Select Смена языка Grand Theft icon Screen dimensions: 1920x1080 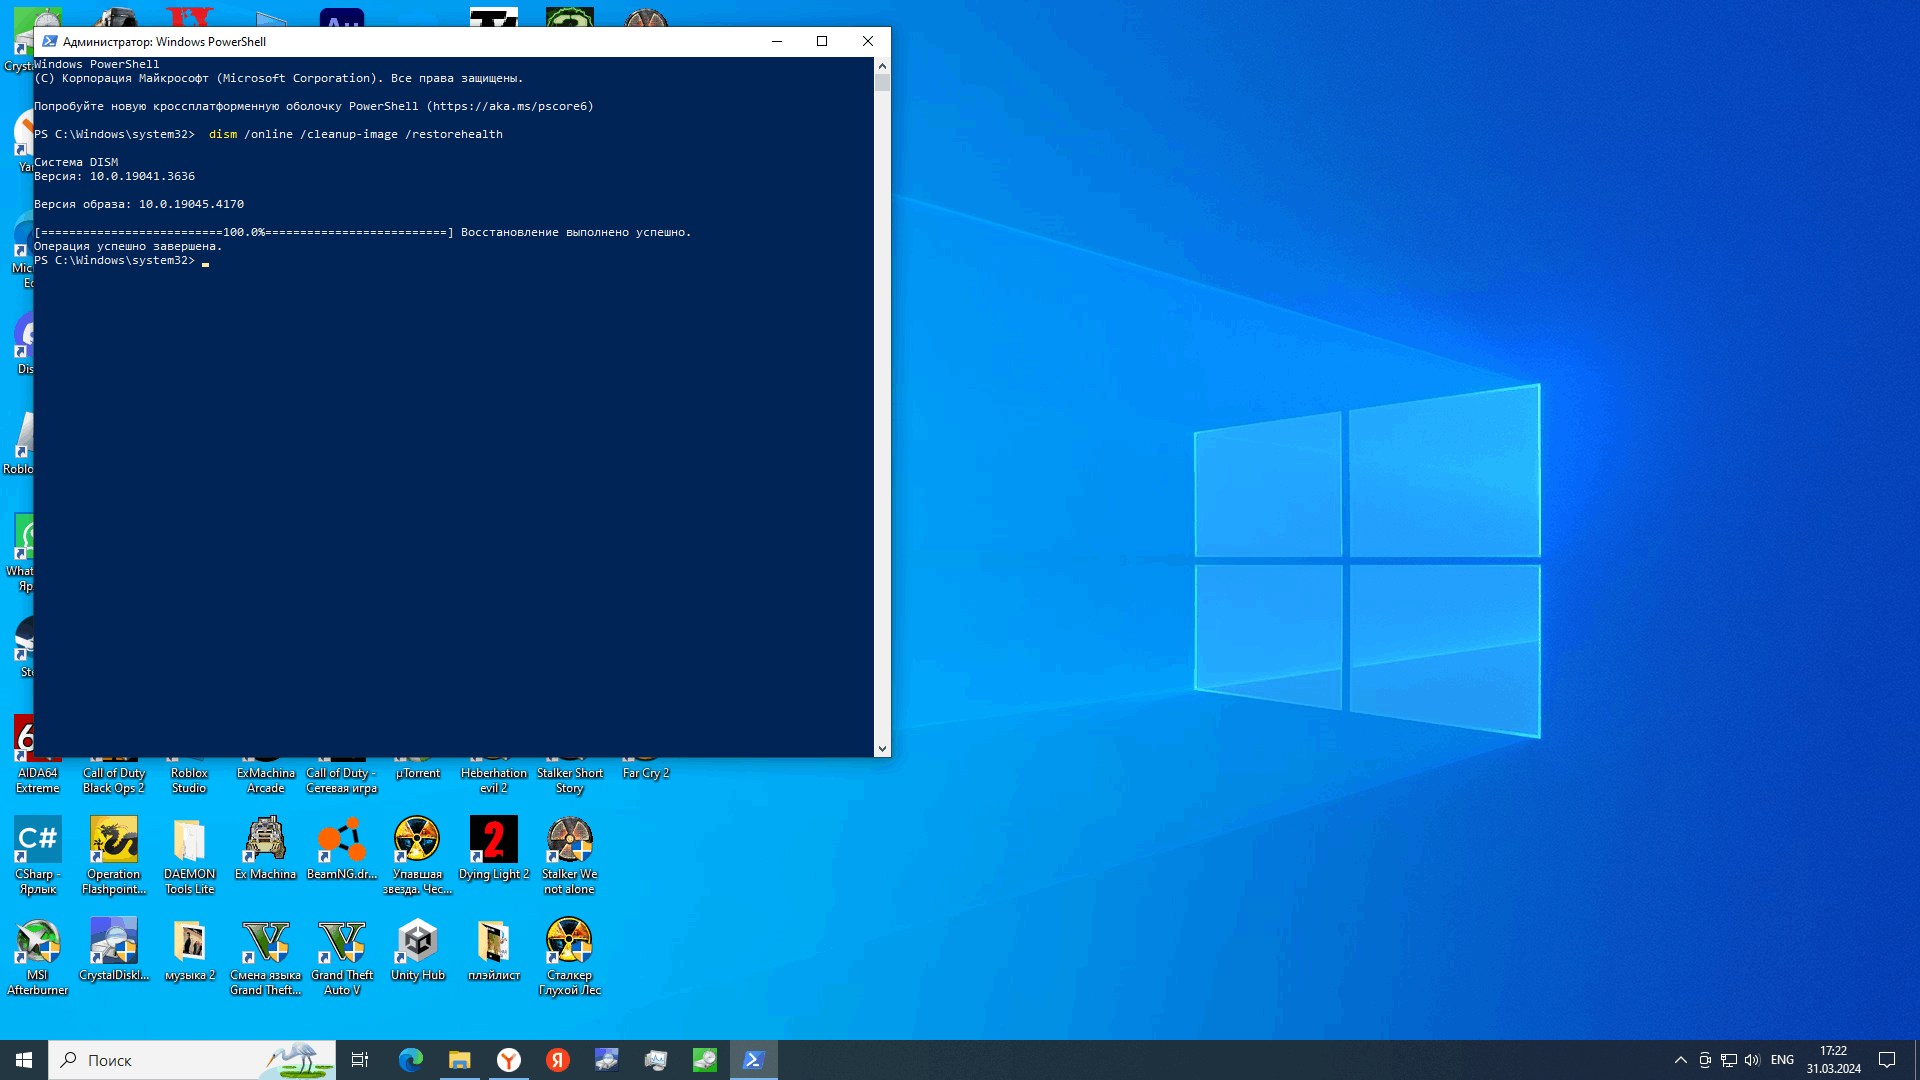(x=266, y=956)
